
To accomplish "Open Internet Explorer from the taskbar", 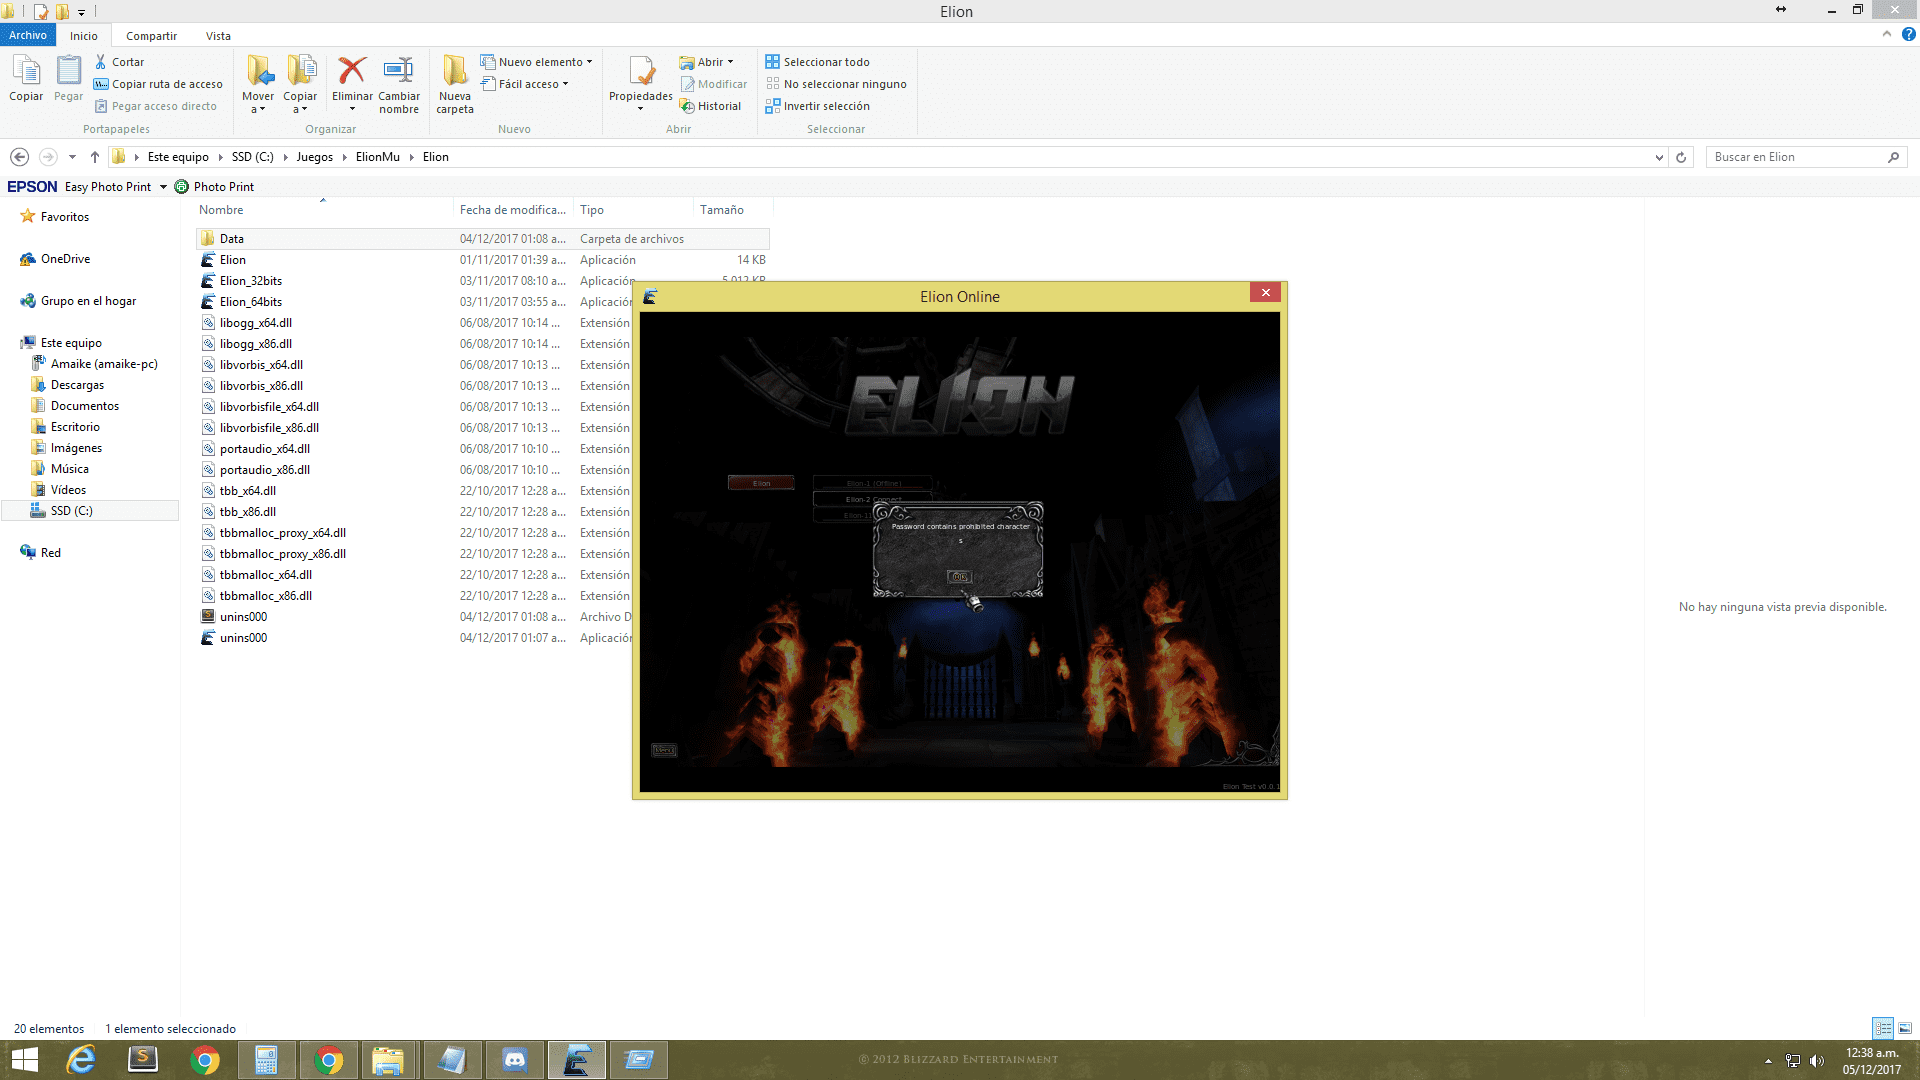I will (x=81, y=1060).
